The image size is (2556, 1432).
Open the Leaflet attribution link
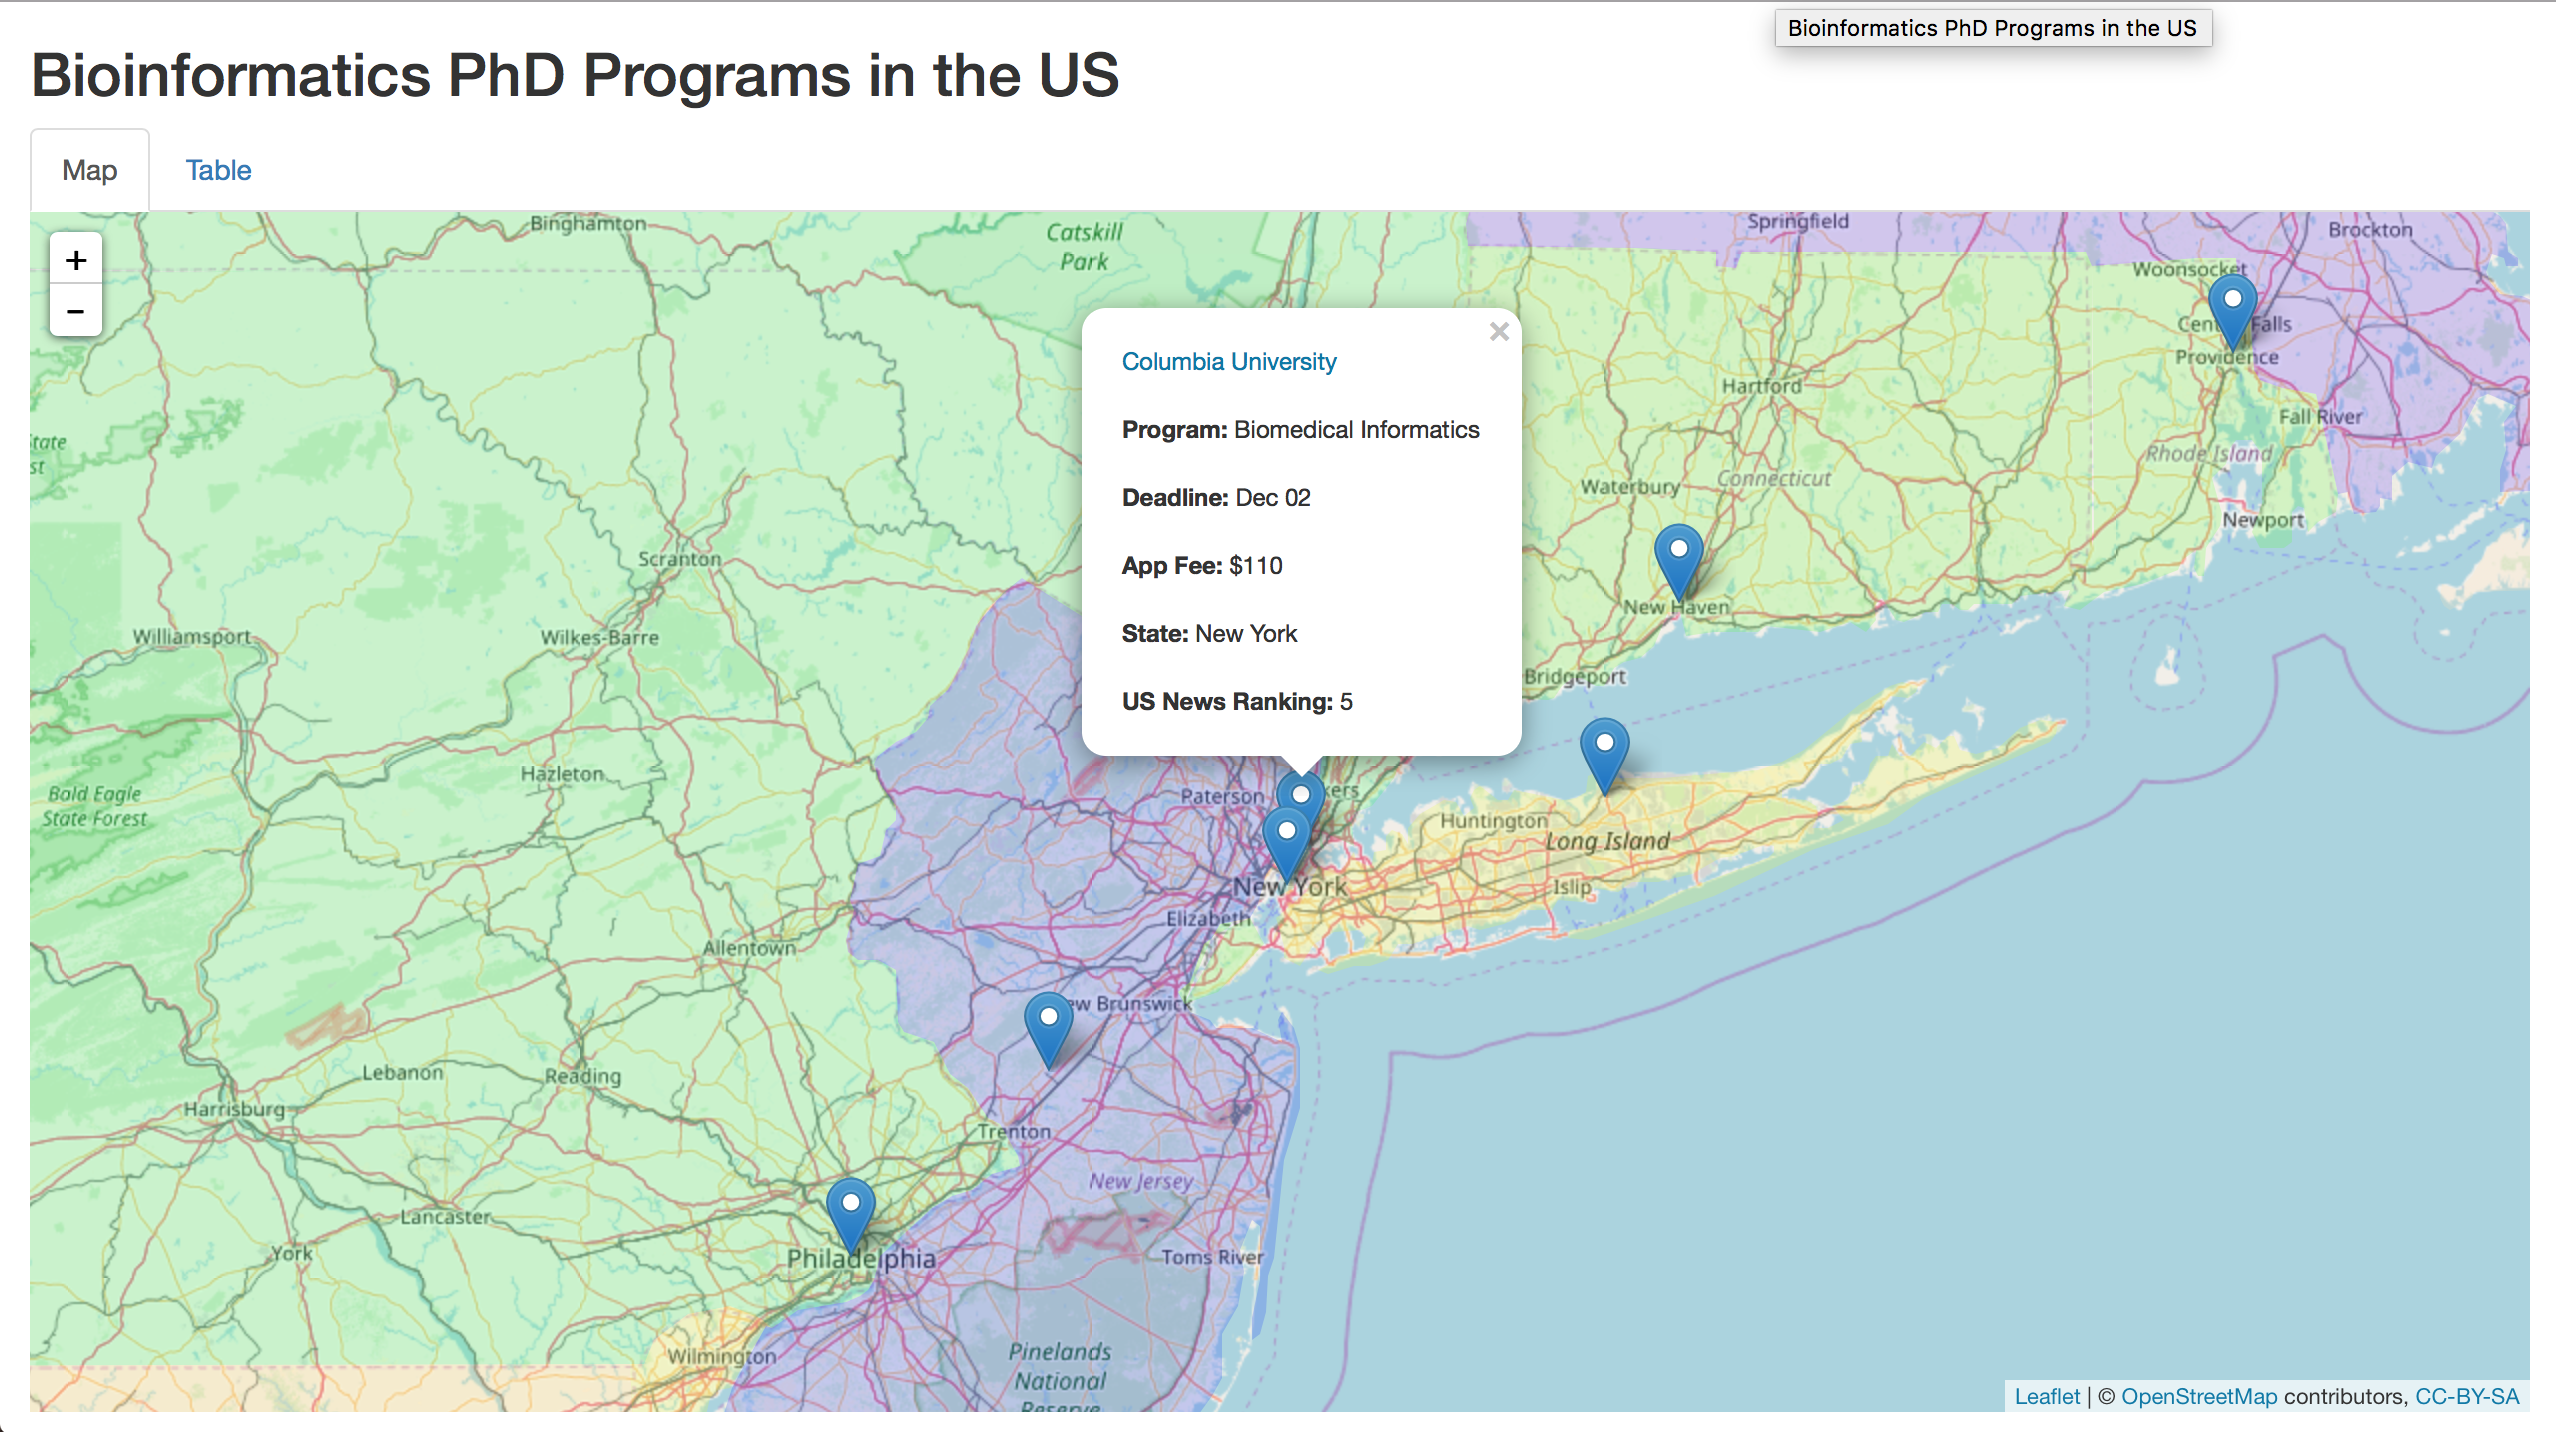pos(2046,1396)
